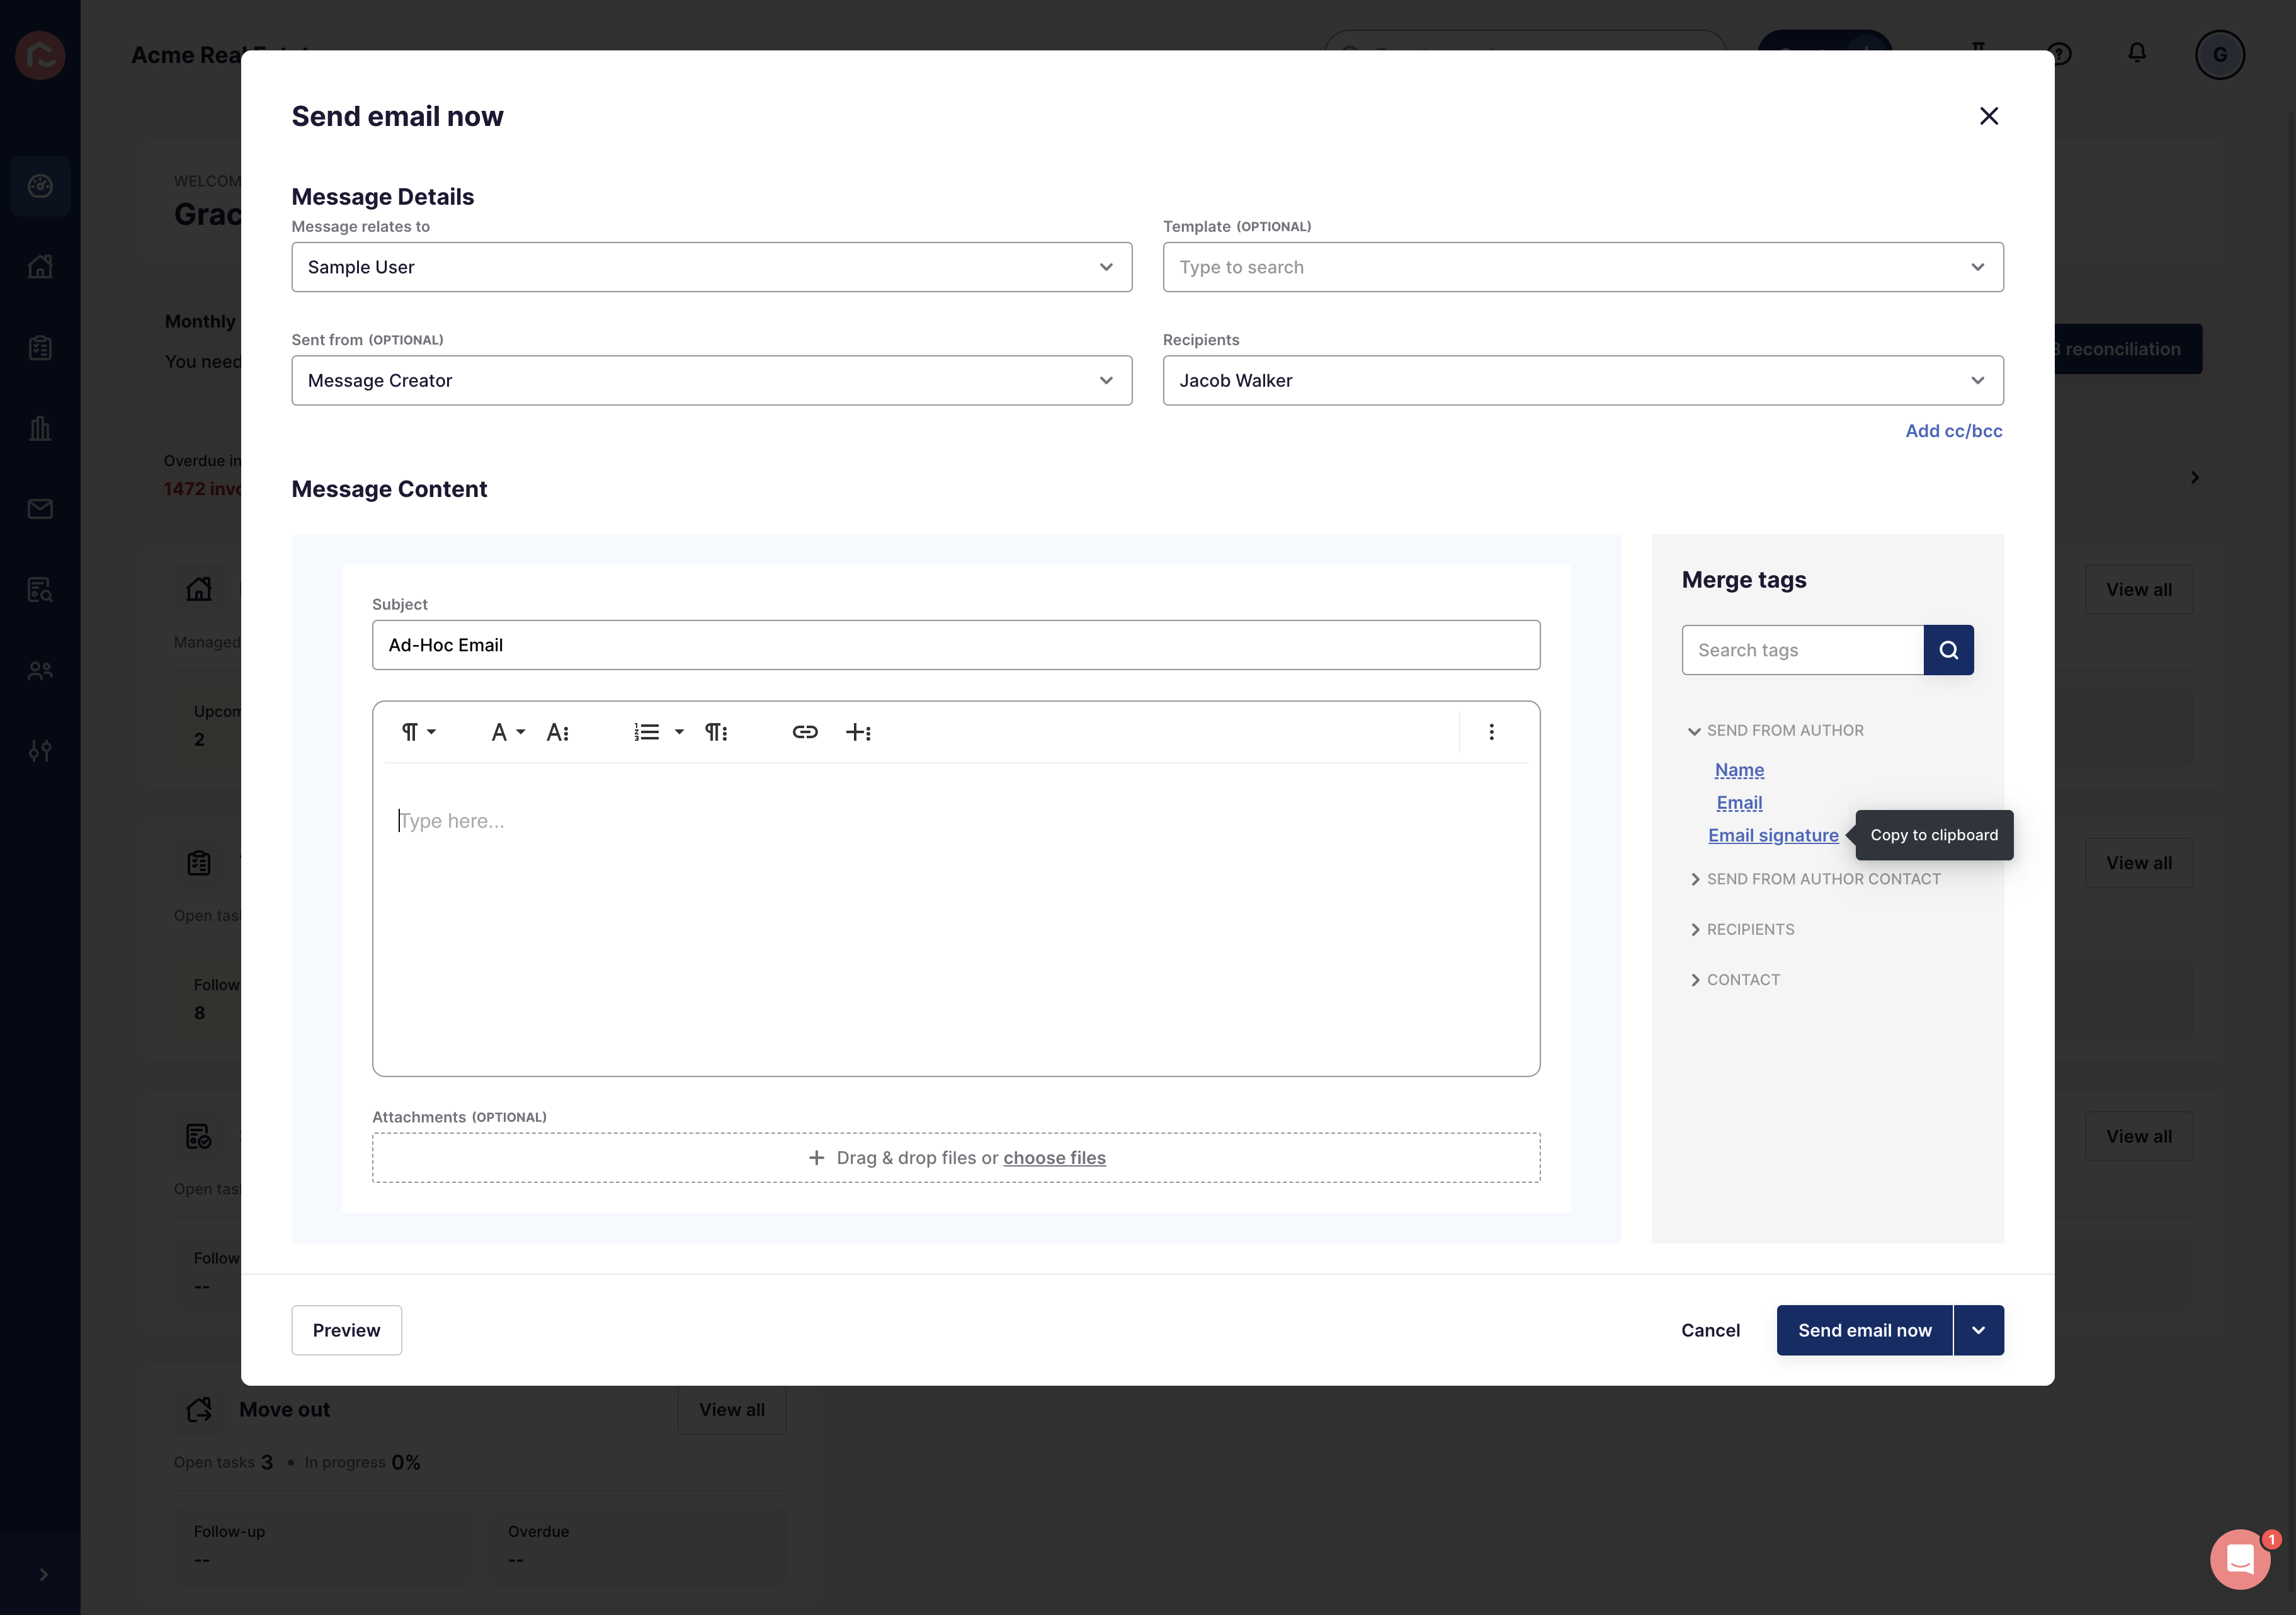Click the attachments drag and drop zone
Screen dimensions: 2296x1615
point(955,1158)
